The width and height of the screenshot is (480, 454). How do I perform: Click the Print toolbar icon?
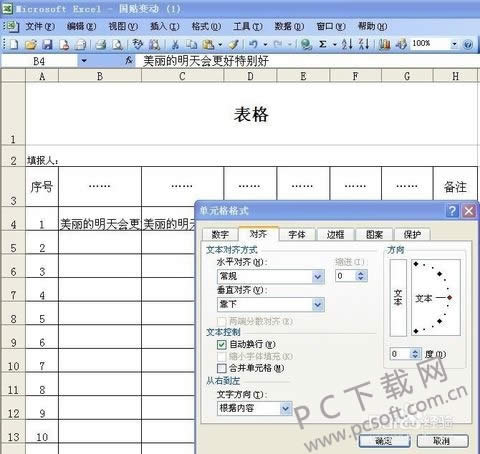[101, 44]
